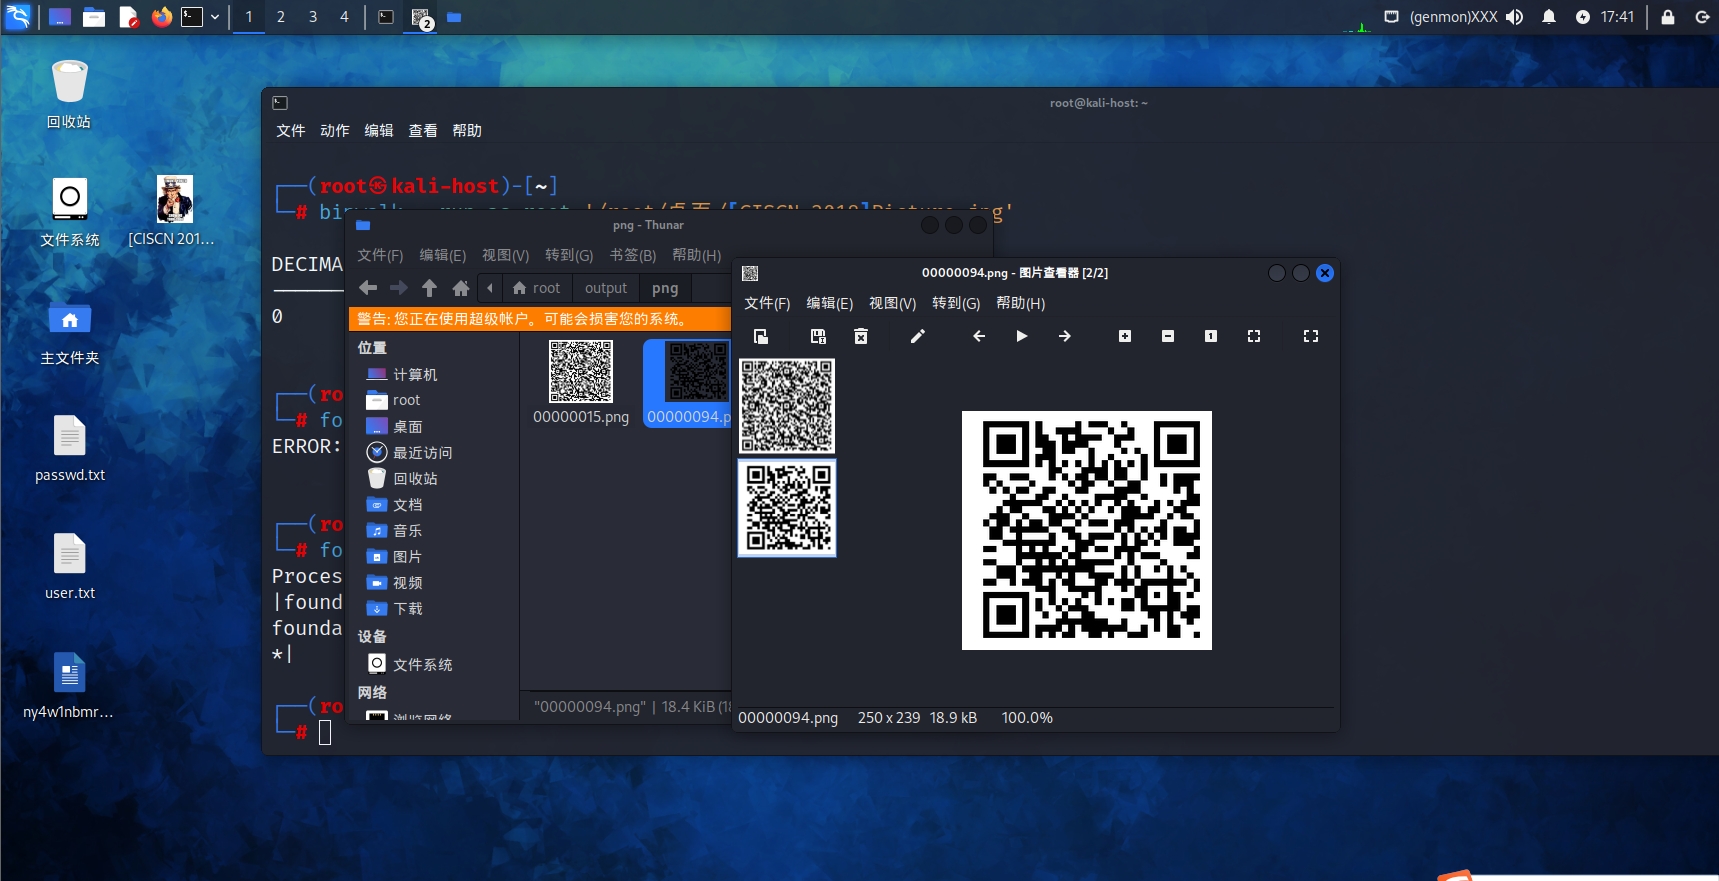This screenshot has height=881, width=1719.
Task: Open terminal 文件 menu
Action: [291, 131]
